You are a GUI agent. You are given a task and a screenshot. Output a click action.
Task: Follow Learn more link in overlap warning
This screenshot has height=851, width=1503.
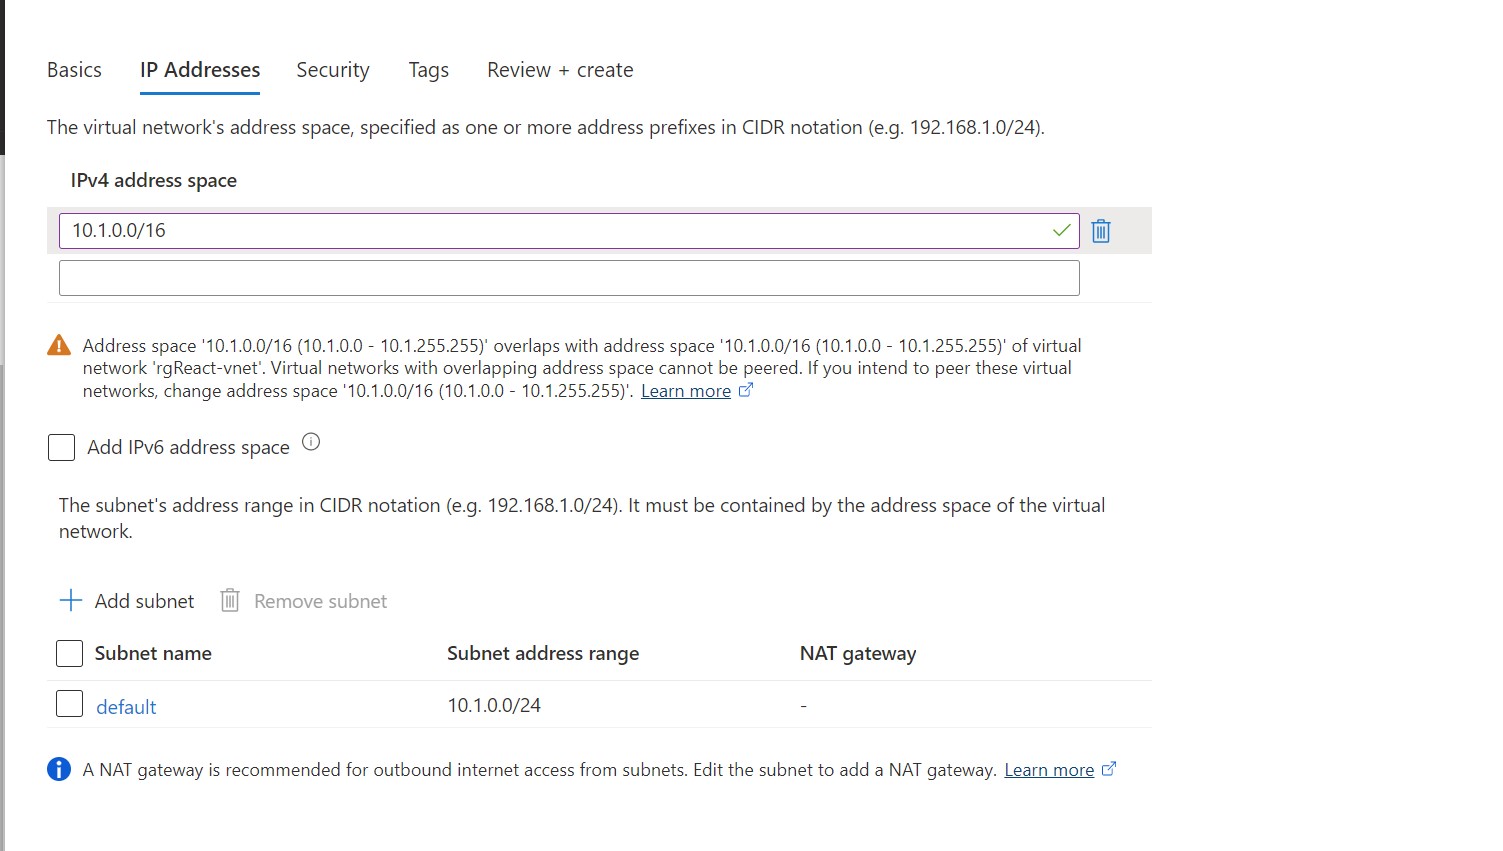pyautogui.click(x=686, y=391)
